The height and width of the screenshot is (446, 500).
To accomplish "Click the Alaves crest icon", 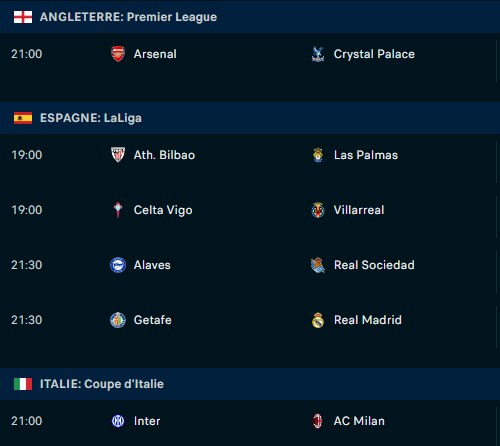I will (118, 265).
